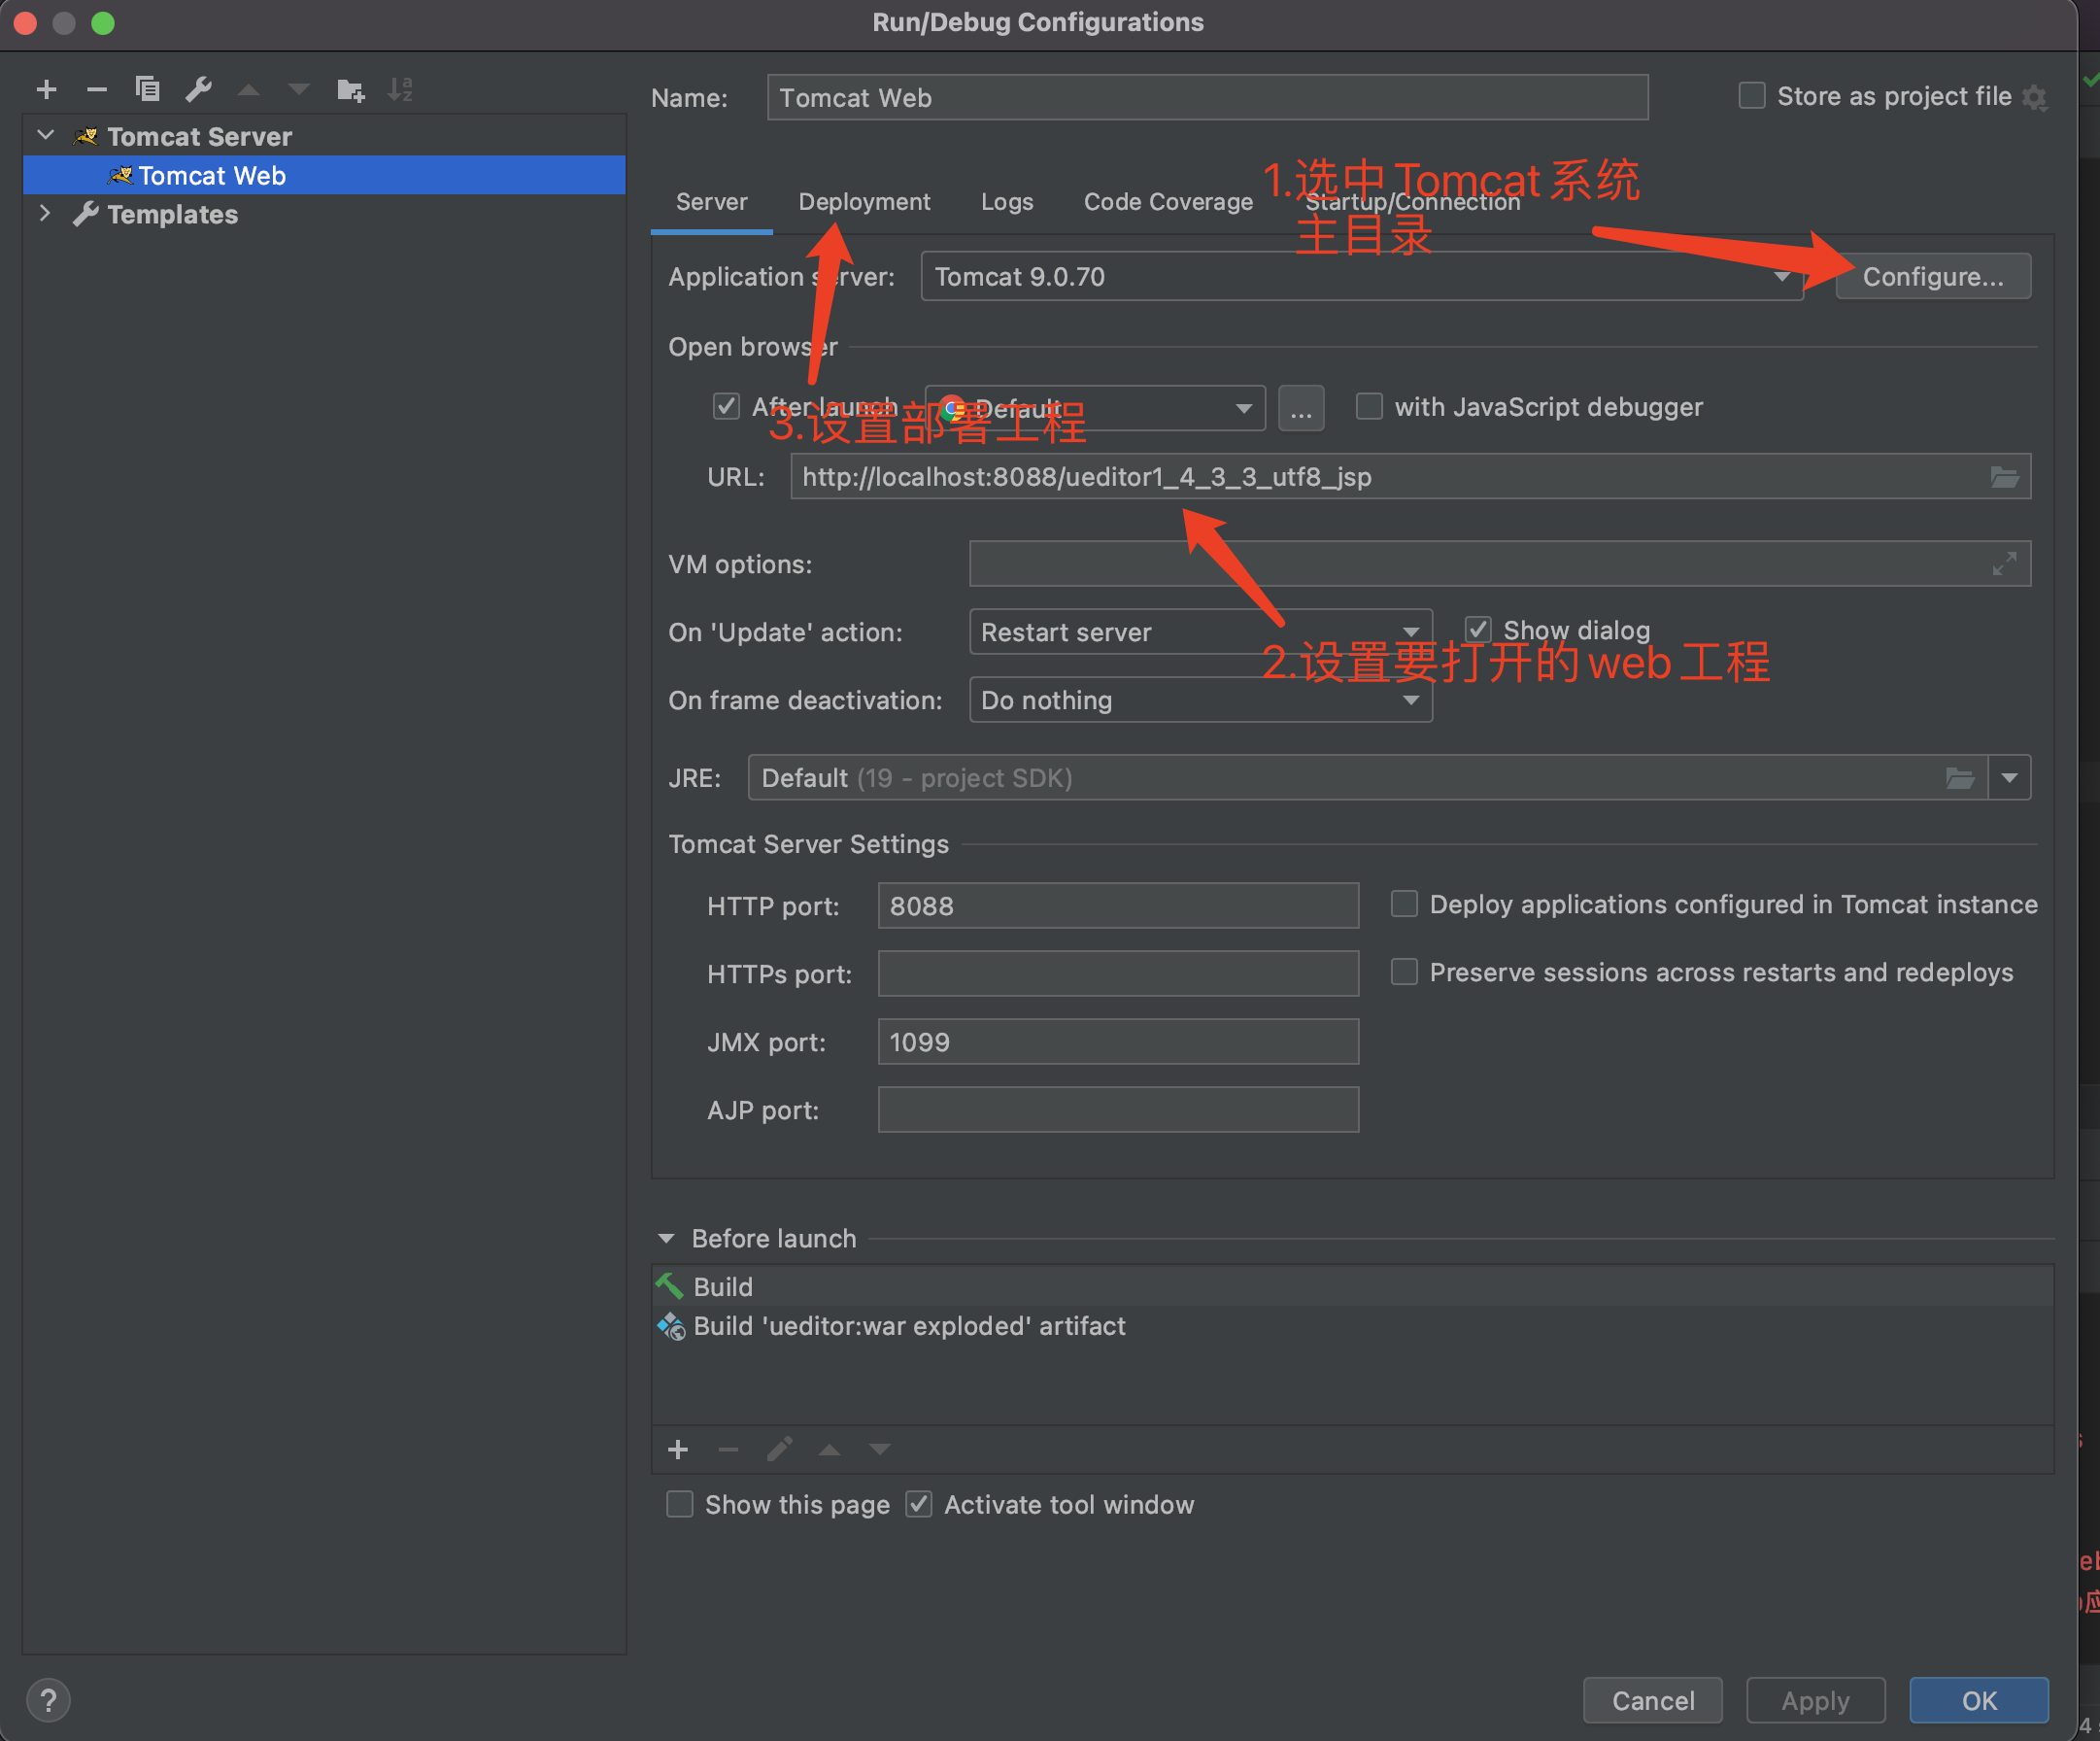Image resolution: width=2100 pixels, height=1741 pixels.
Task: Click the JRE Default project SDK field
Action: 1366,778
